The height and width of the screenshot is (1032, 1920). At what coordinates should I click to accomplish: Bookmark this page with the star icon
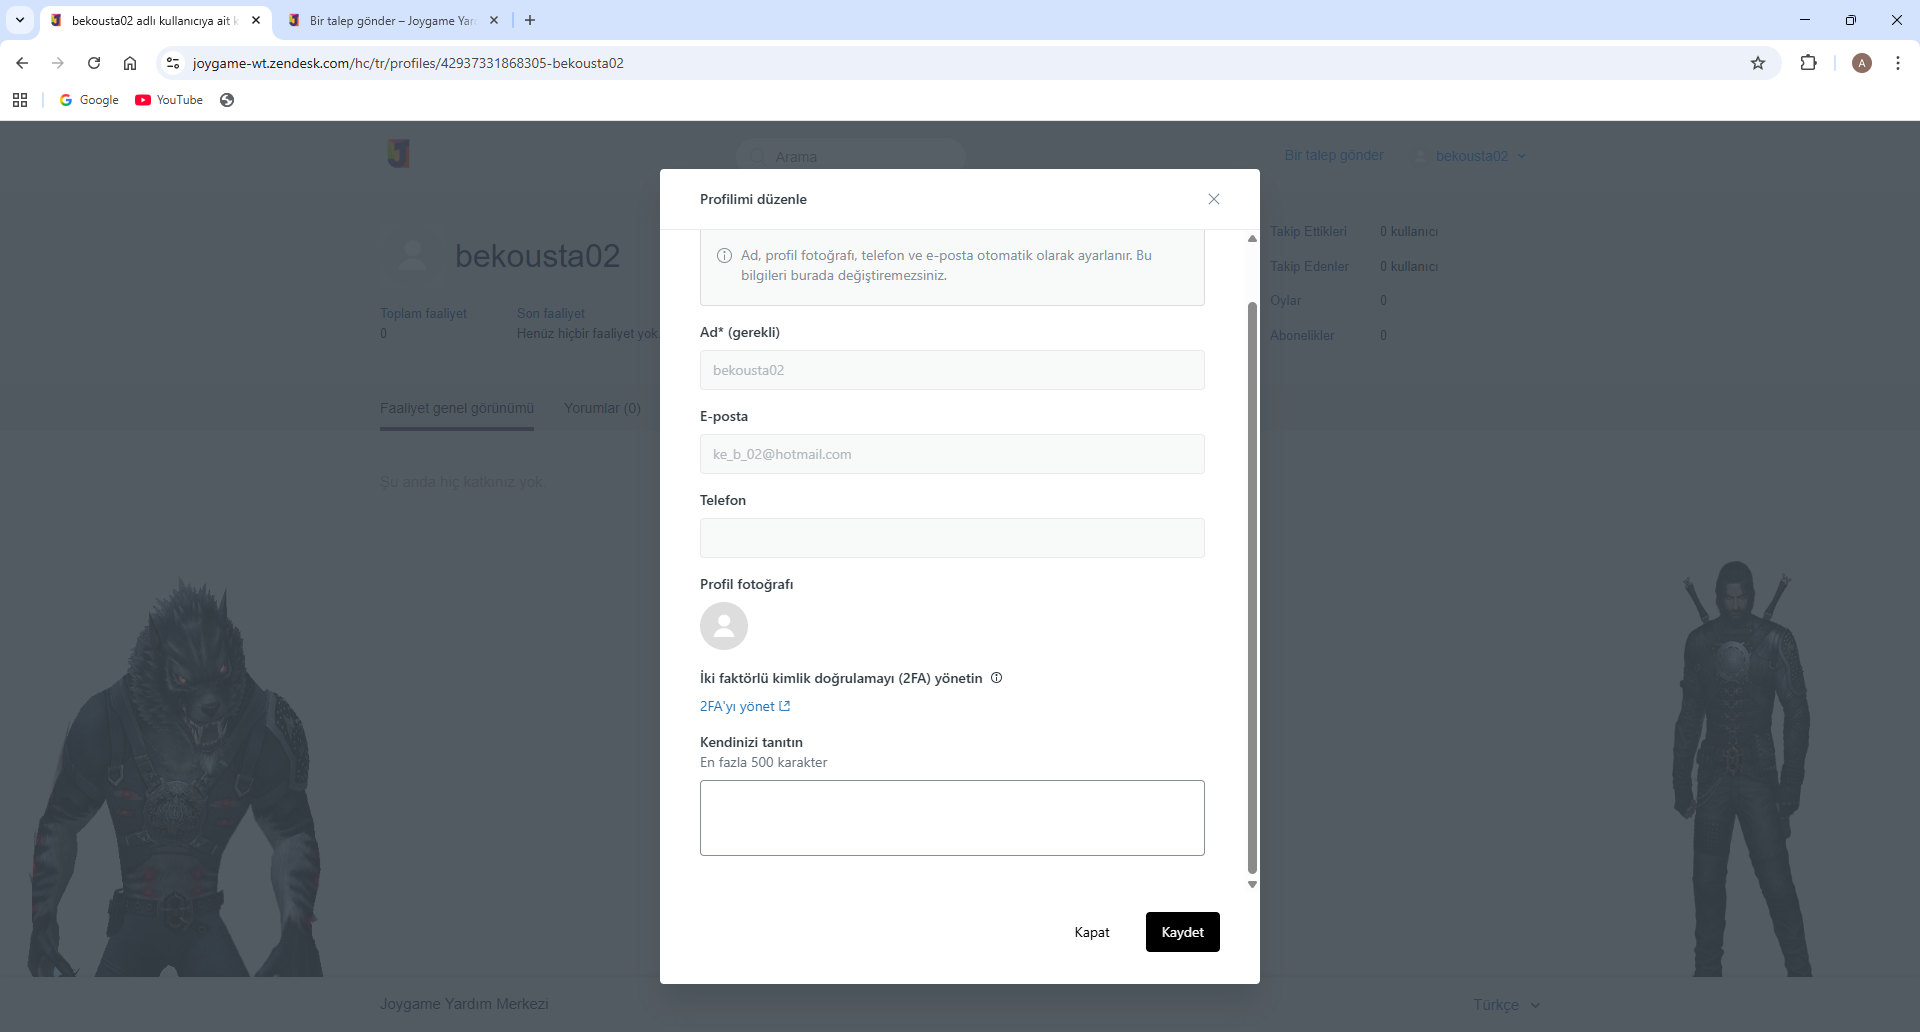click(1758, 63)
